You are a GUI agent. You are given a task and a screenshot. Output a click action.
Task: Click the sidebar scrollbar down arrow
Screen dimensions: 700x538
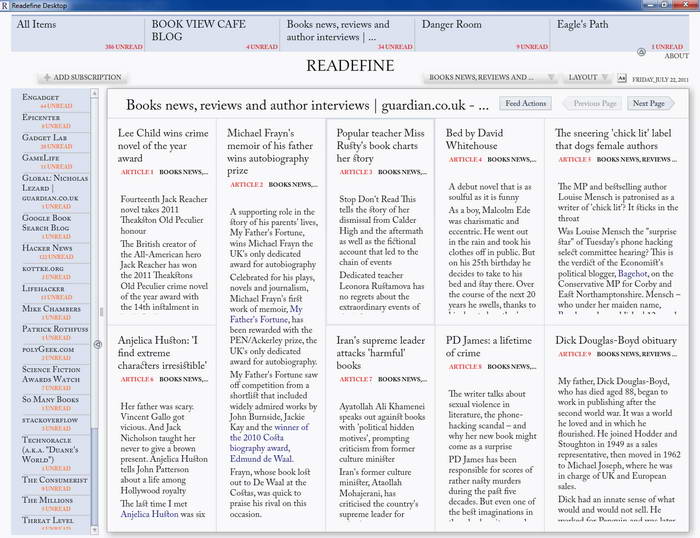pos(94,530)
